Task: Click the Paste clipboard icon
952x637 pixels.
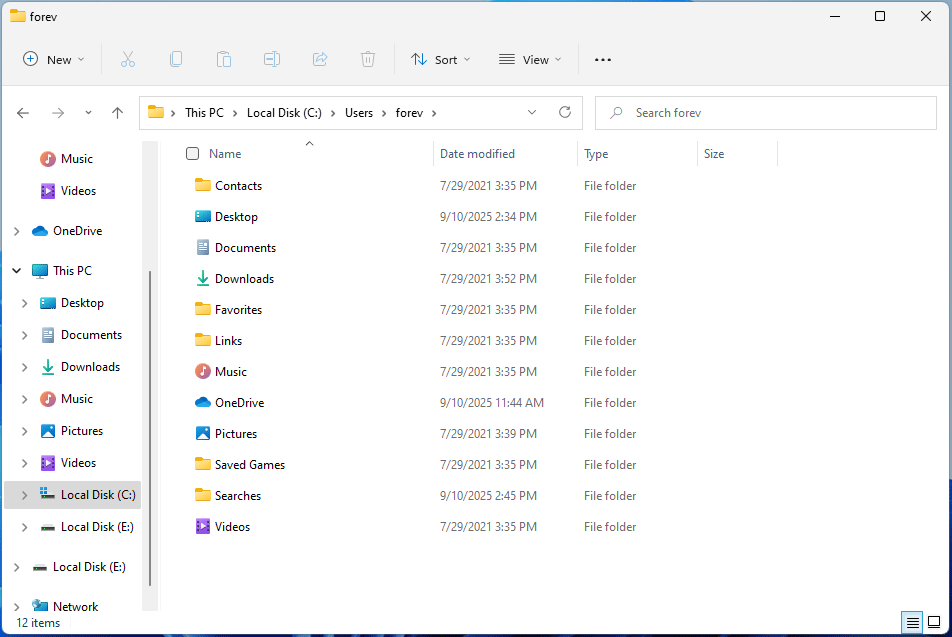Action: (224, 60)
